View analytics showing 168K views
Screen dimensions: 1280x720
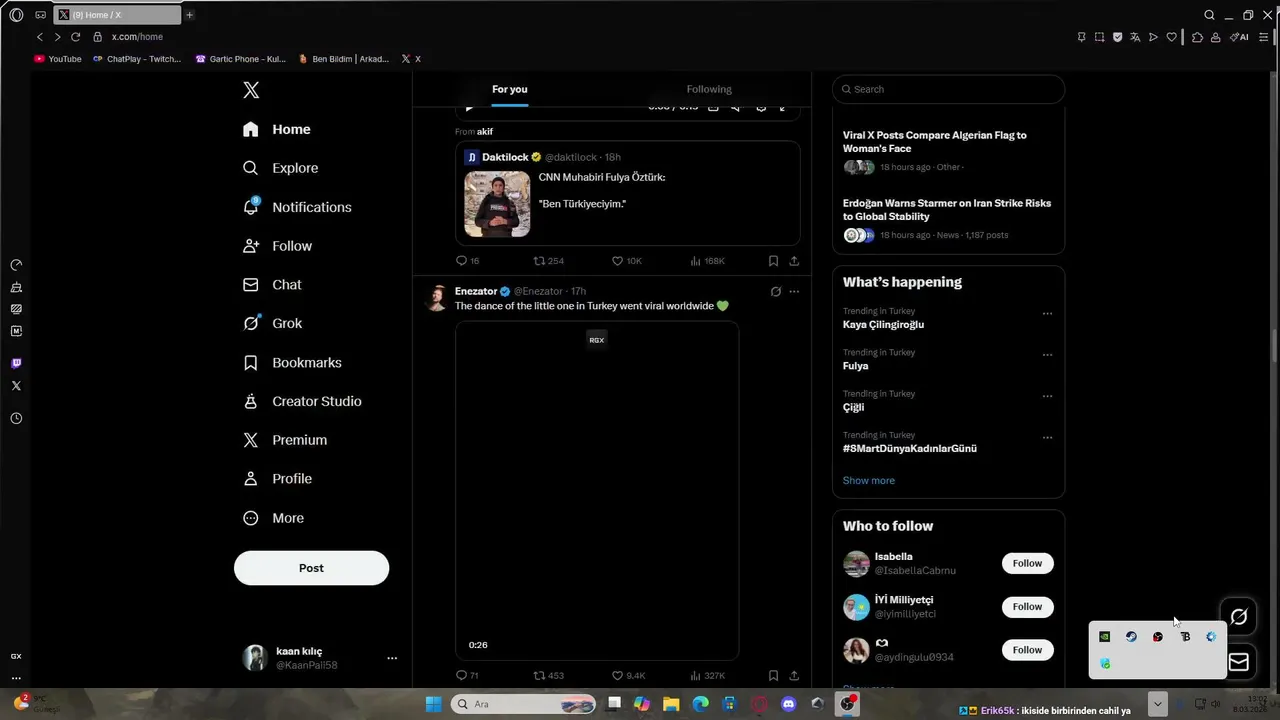tap(707, 261)
